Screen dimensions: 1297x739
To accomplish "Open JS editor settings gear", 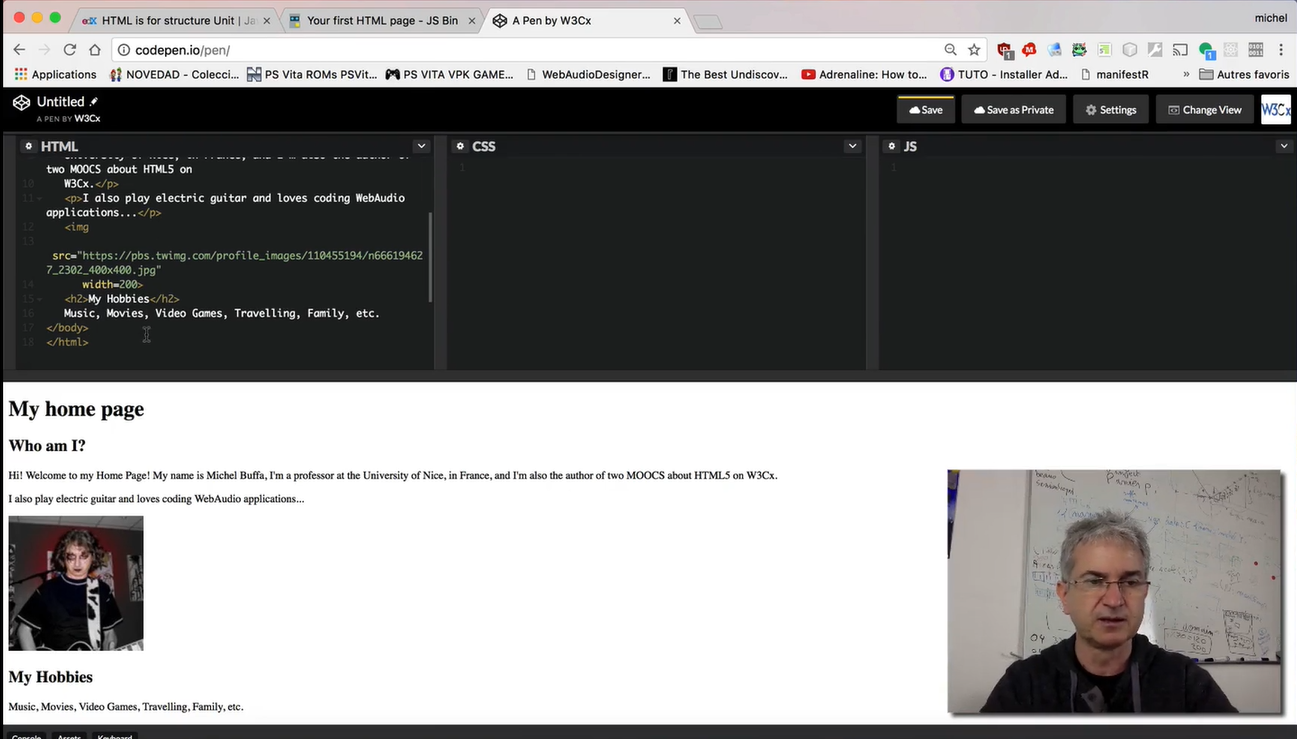I will [x=892, y=146].
